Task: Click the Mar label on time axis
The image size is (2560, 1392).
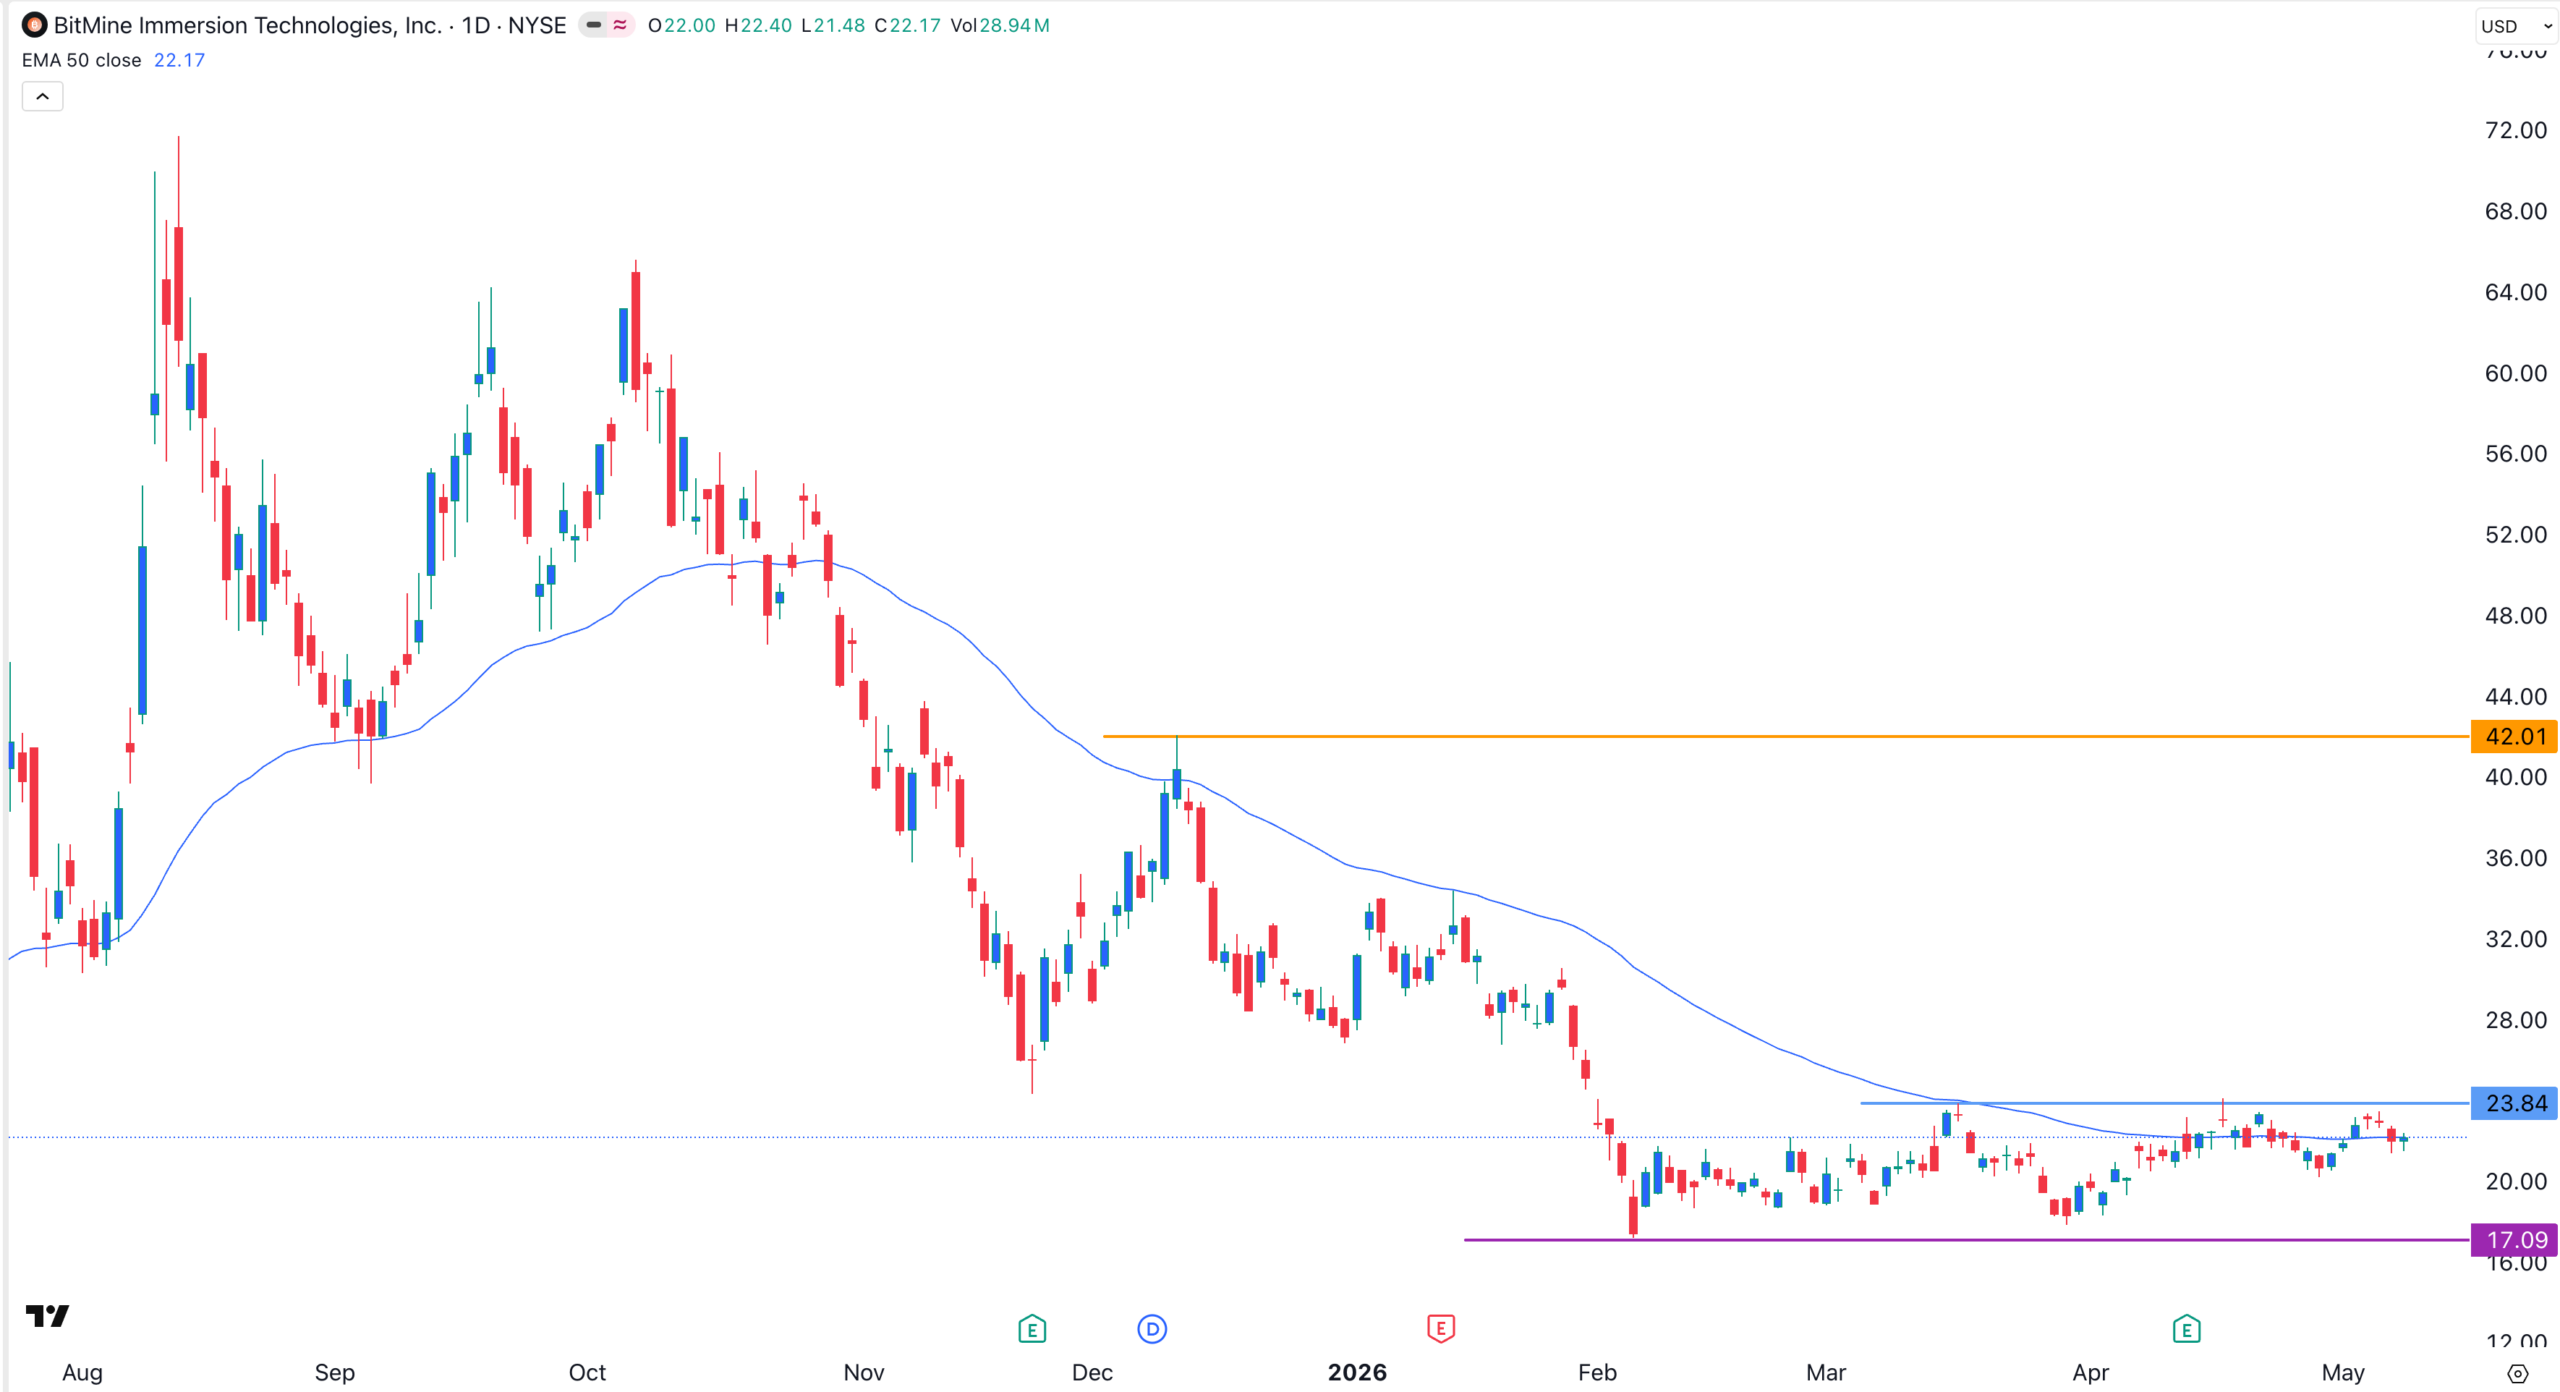Action: tap(1825, 1372)
